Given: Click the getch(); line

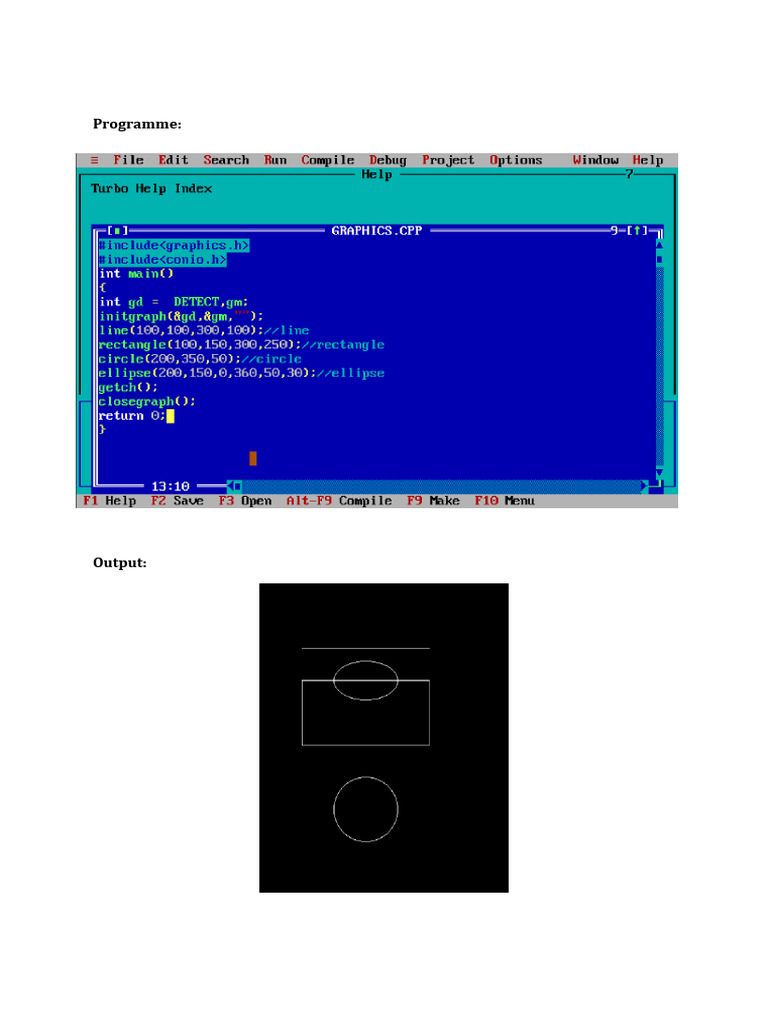Looking at the screenshot, I should coord(128,387).
